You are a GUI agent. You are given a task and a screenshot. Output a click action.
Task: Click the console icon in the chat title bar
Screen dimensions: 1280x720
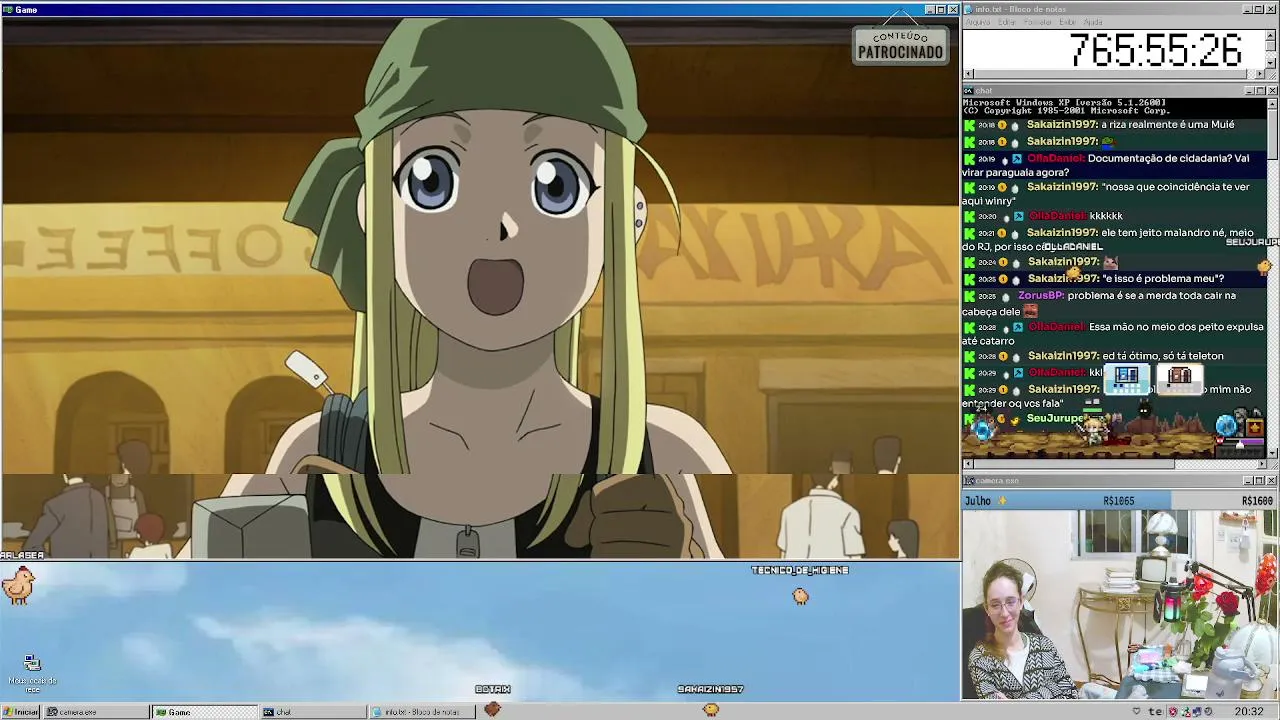[969, 91]
